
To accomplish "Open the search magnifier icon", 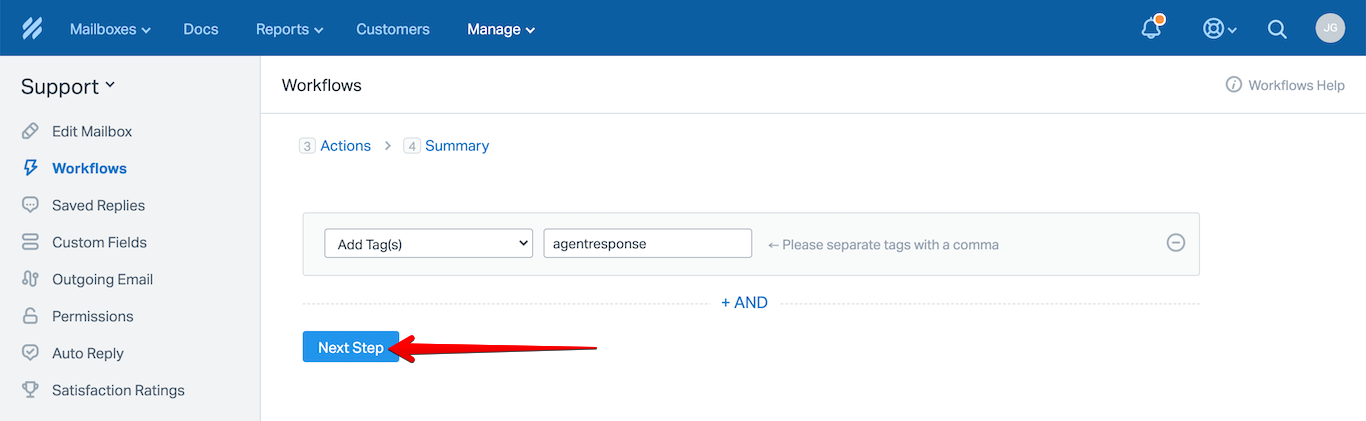I will coord(1277,29).
